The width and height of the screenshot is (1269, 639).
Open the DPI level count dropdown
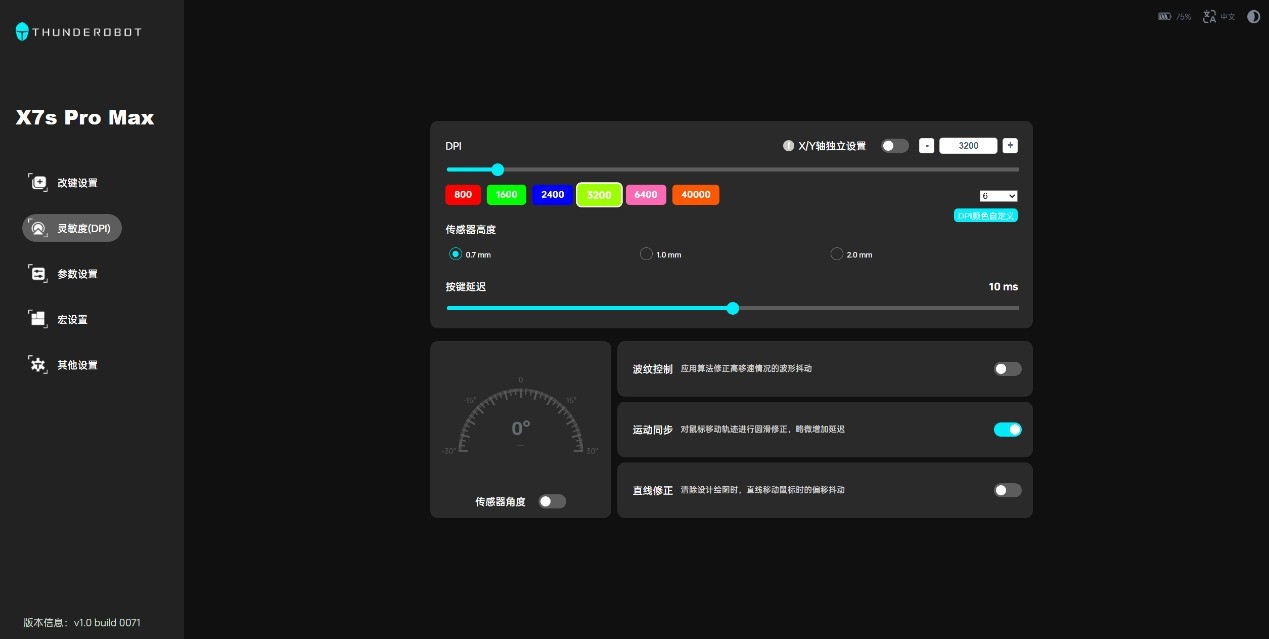tap(998, 196)
